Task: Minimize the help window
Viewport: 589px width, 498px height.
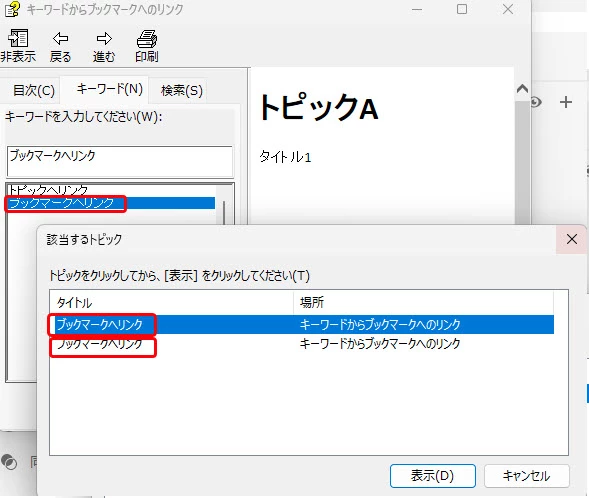Action: pos(417,9)
